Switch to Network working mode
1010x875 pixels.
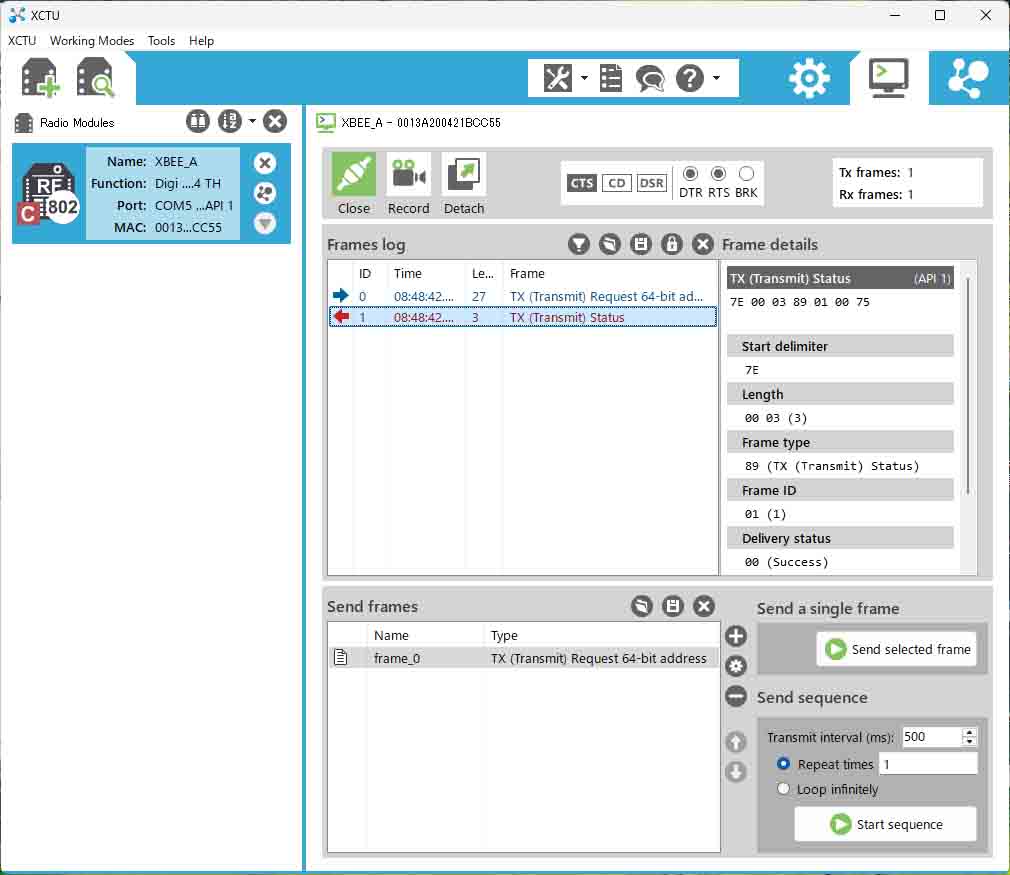tap(967, 78)
